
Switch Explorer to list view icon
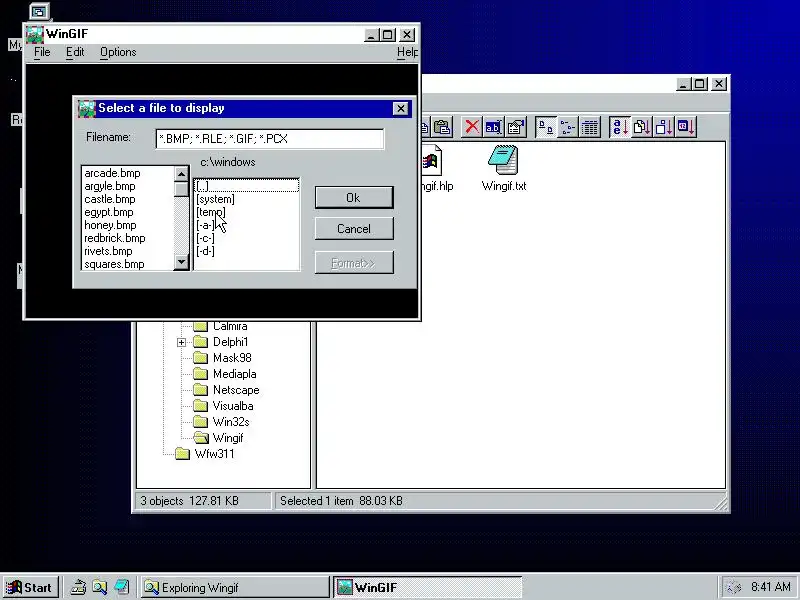tap(567, 127)
